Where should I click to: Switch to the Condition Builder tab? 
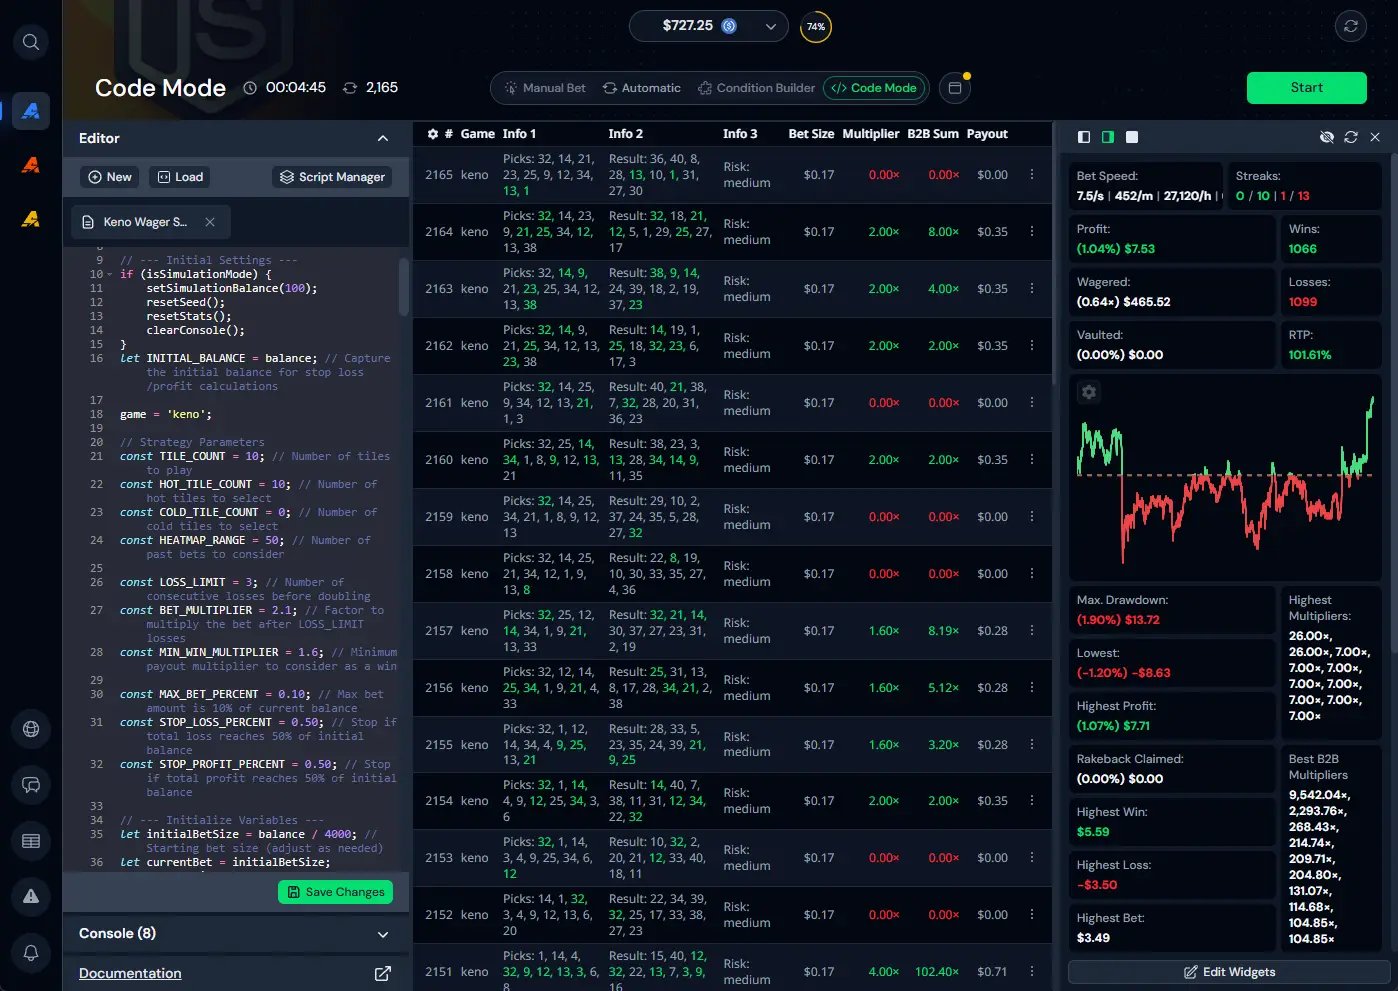(756, 88)
